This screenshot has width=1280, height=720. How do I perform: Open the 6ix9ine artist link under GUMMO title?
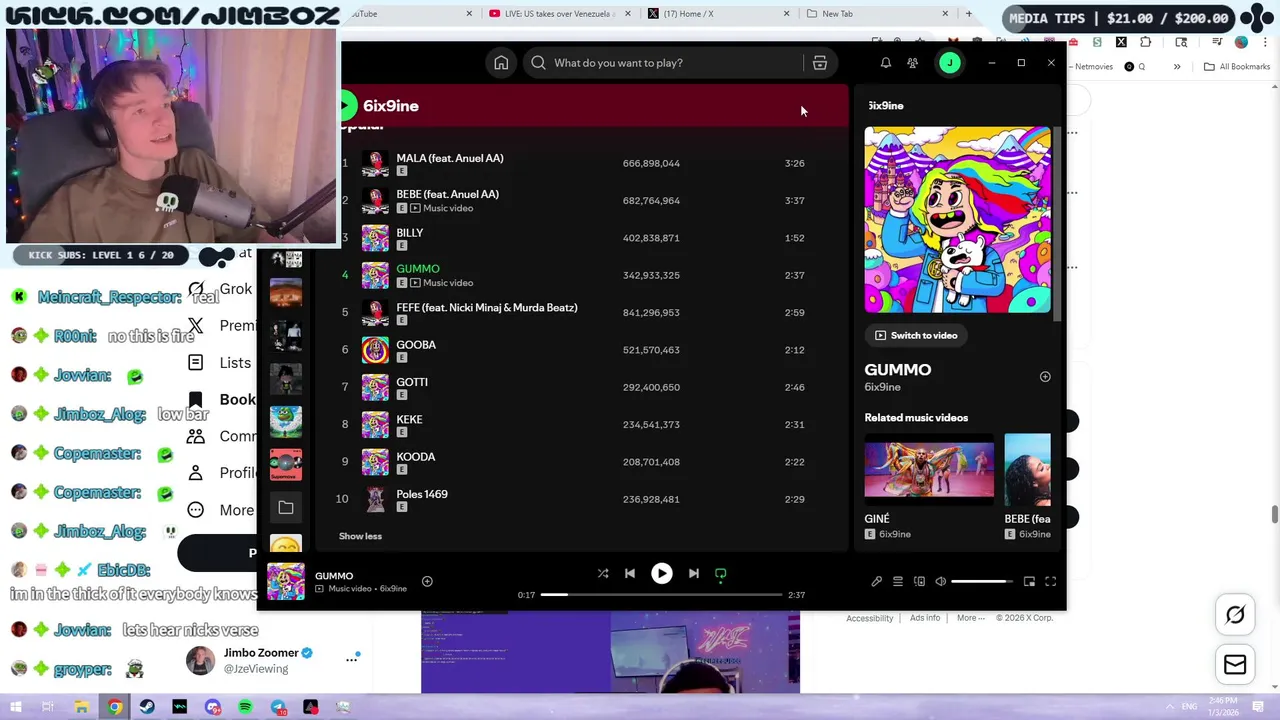(883, 387)
